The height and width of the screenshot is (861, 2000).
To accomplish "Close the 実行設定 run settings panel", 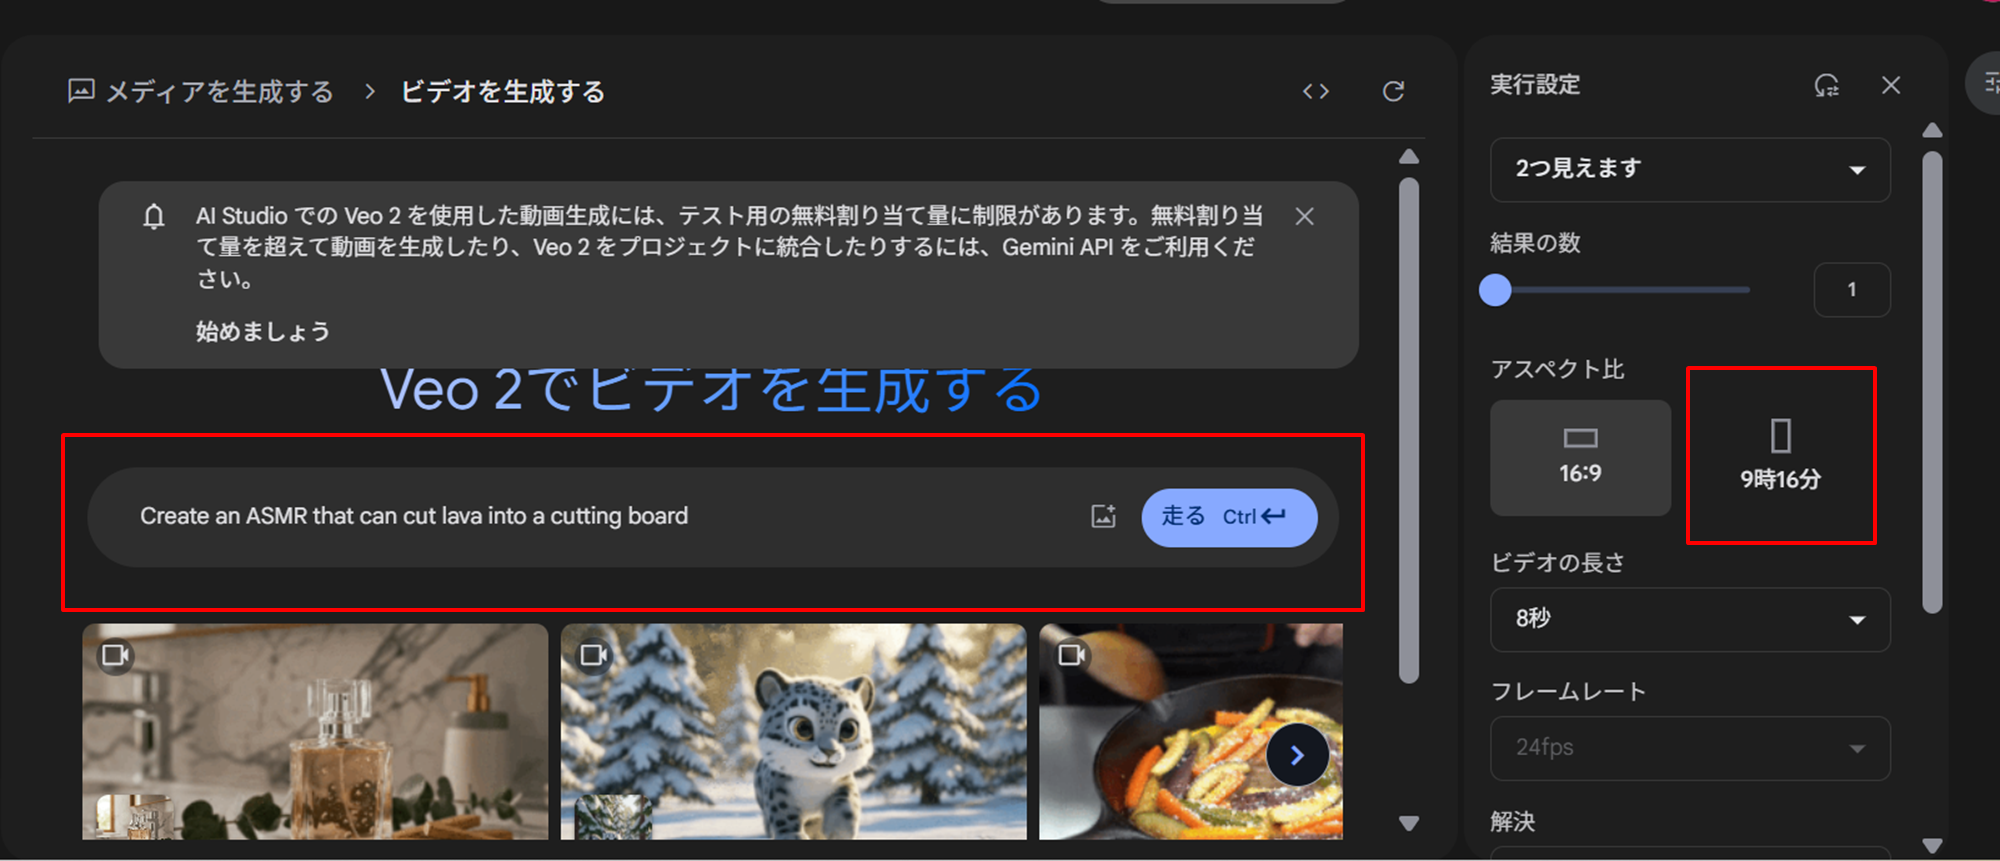I will pyautogui.click(x=1890, y=86).
